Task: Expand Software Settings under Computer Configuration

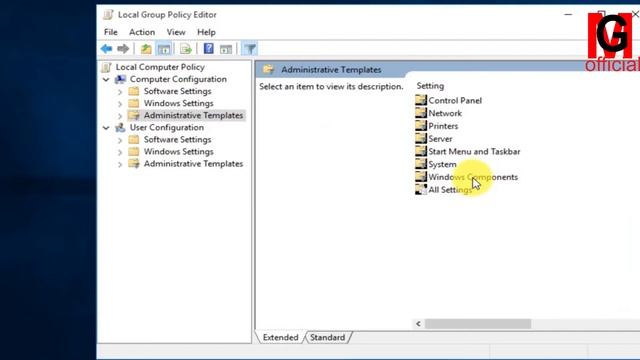Action: 120,92
